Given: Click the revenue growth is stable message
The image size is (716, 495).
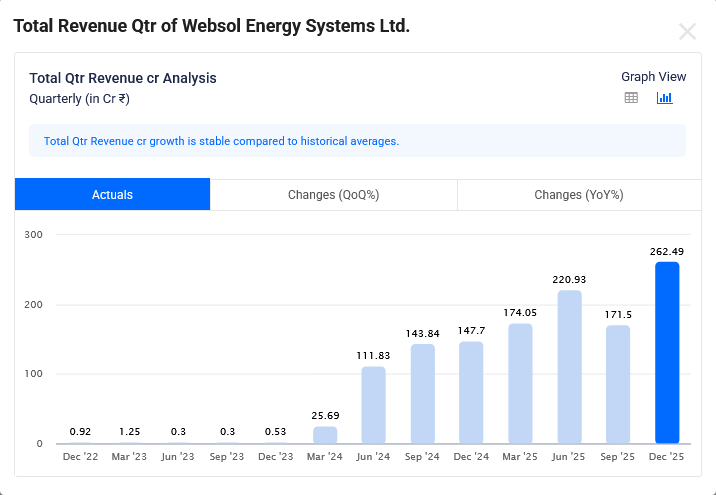Looking at the screenshot, I should click(221, 141).
